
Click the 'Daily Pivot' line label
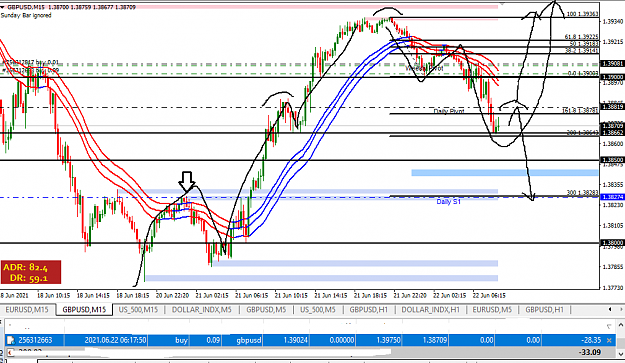click(449, 112)
